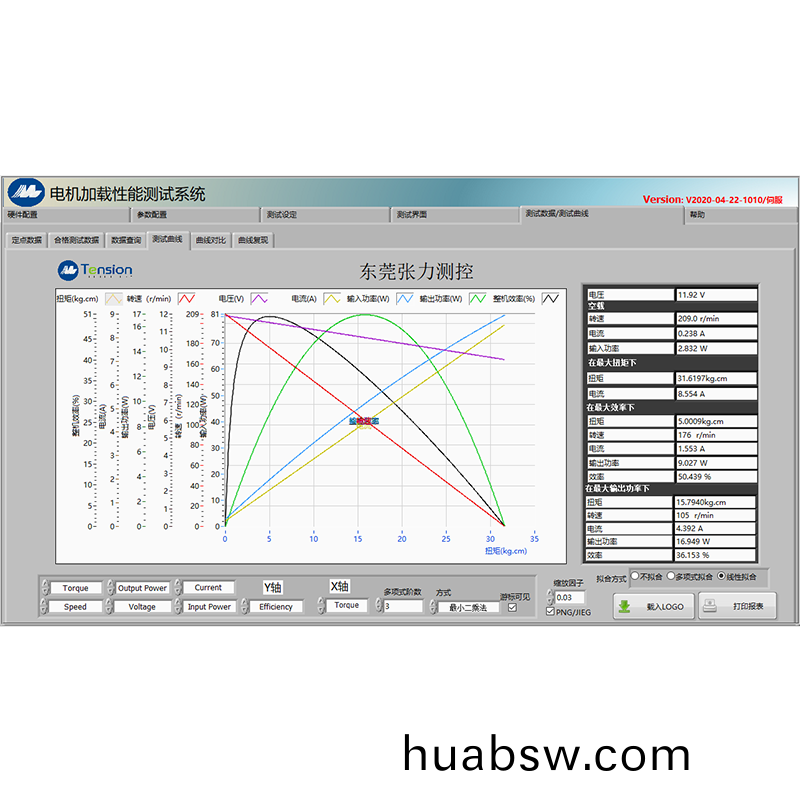Click the 缩放因子 0.03 input field
The width and height of the screenshot is (800, 800).
click(x=570, y=597)
